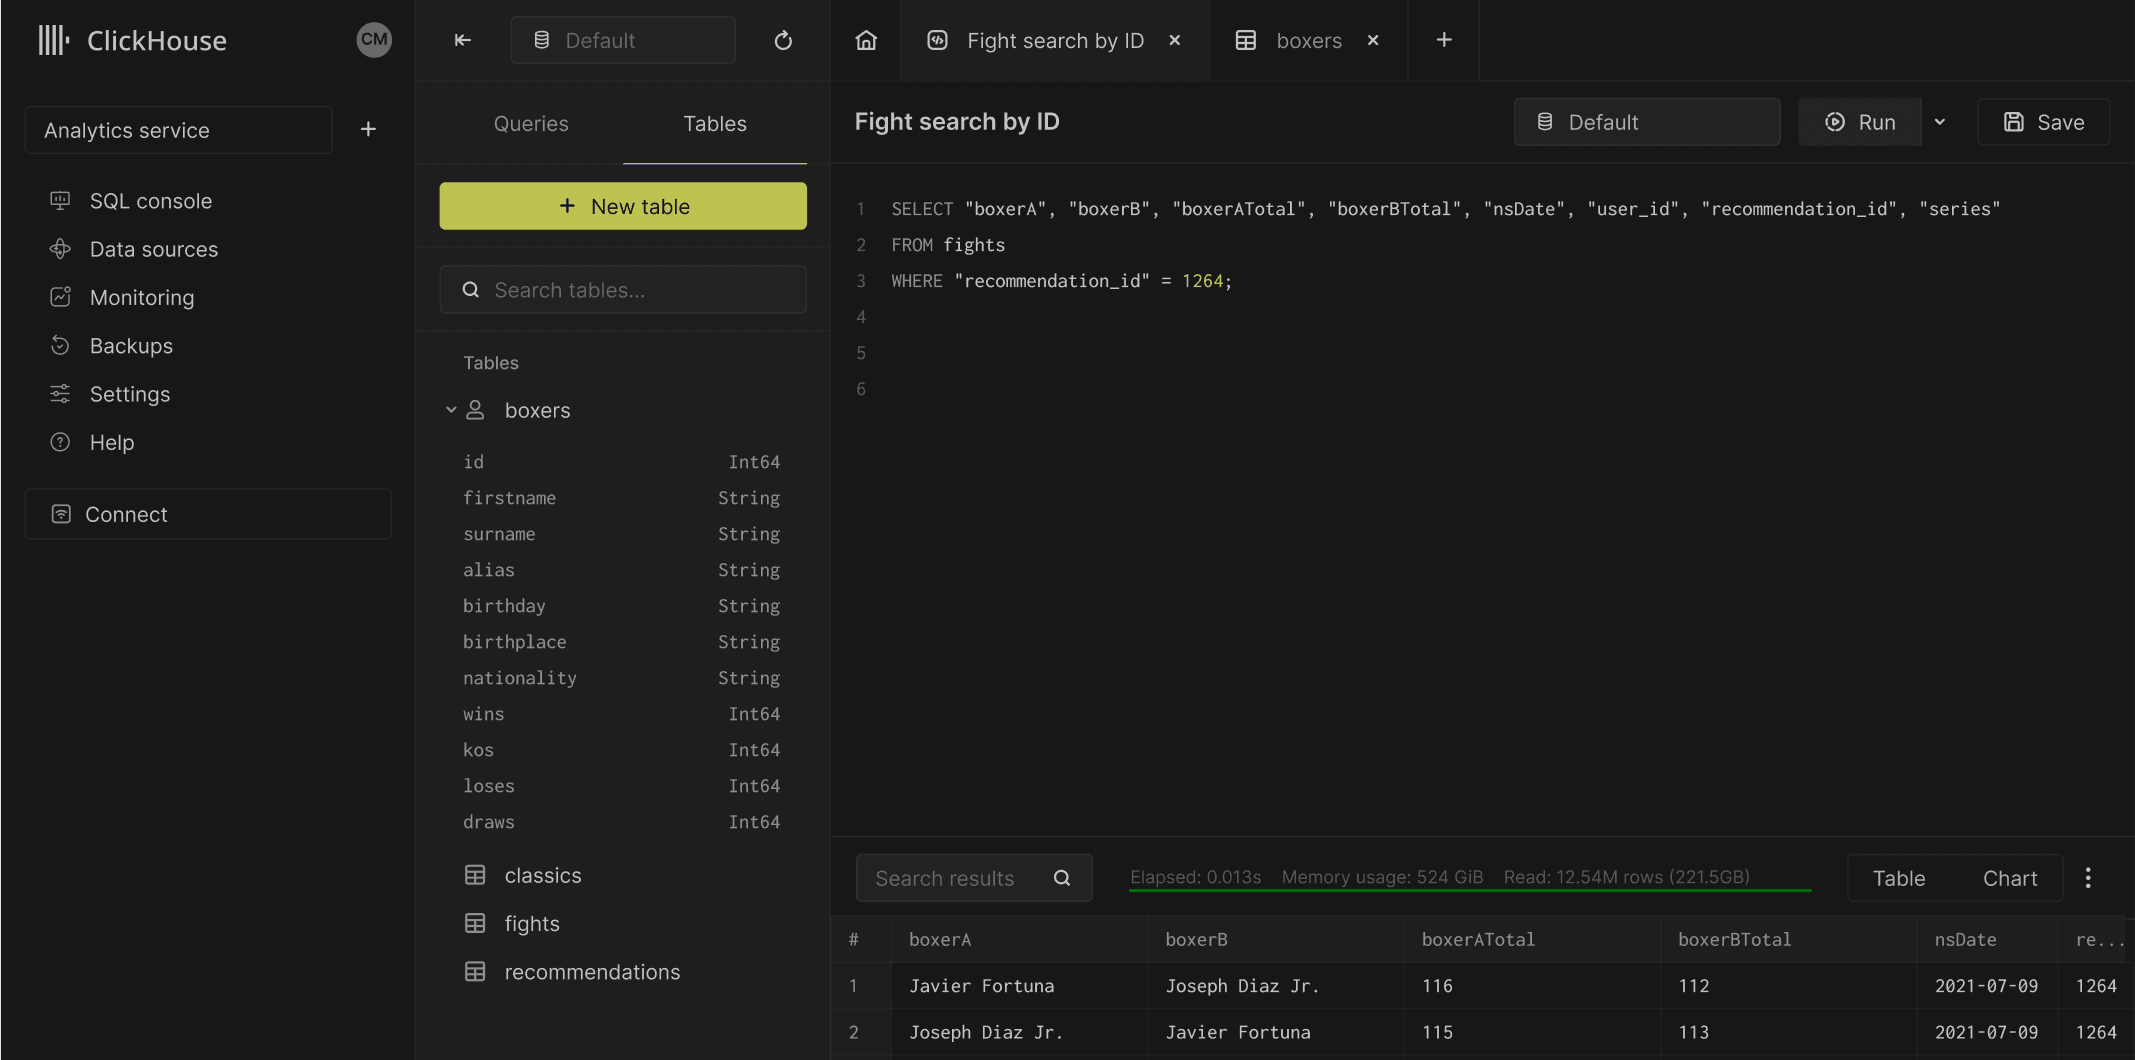Click the Connect button
This screenshot has width=2135, height=1060.
[x=208, y=514]
